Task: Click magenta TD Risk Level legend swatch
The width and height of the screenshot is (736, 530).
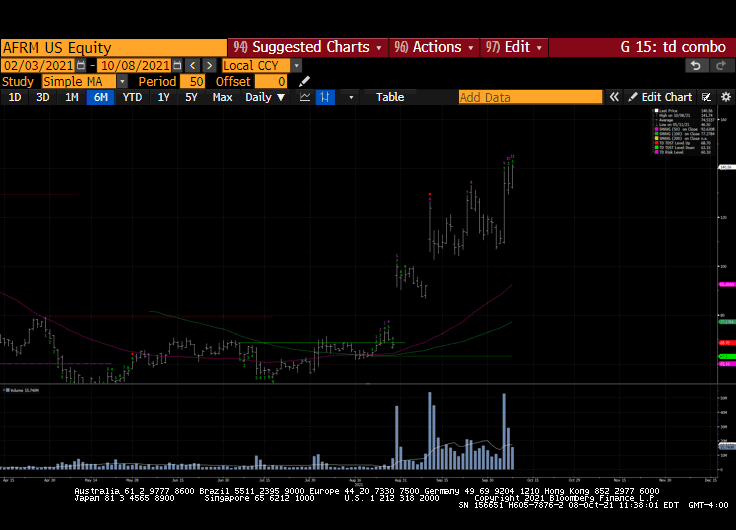Action: tap(657, 152)
